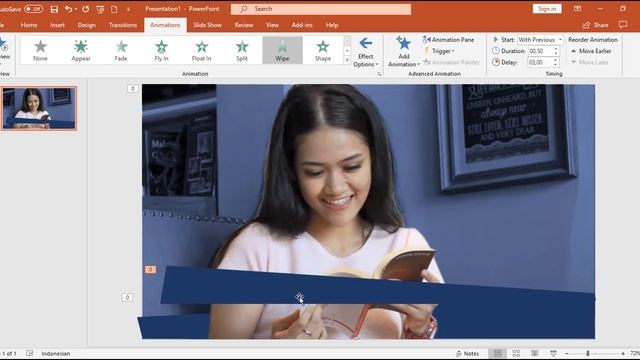Click the spell check status icon
This screenshot has width=640, height=360.
(x=29, y=353)
